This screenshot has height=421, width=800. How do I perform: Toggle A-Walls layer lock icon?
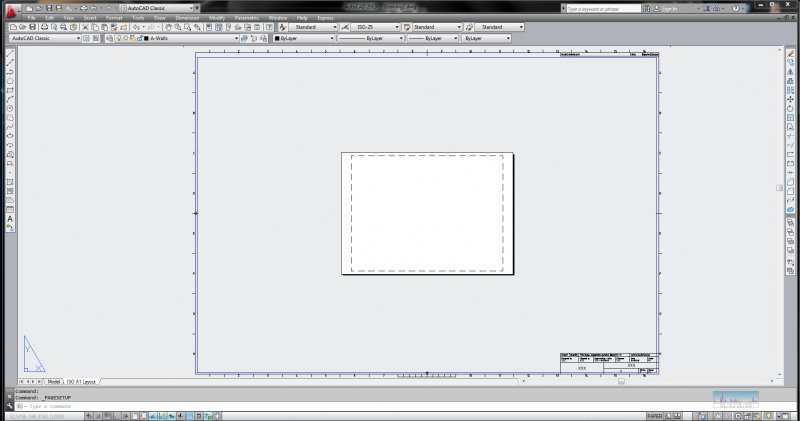[x=139, y=38]
